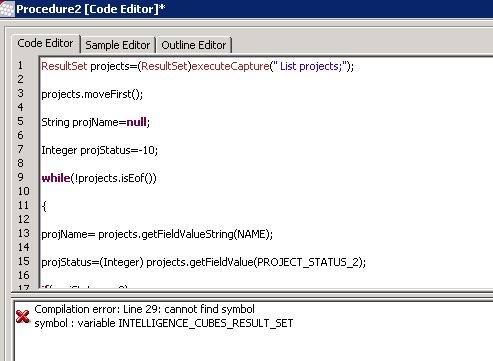Click the INTELLIGENCE_CUBES_RESULT_SET symbol line
This screenshot has width=493, height=361.
pyautogui.click(x=164, y=323)
